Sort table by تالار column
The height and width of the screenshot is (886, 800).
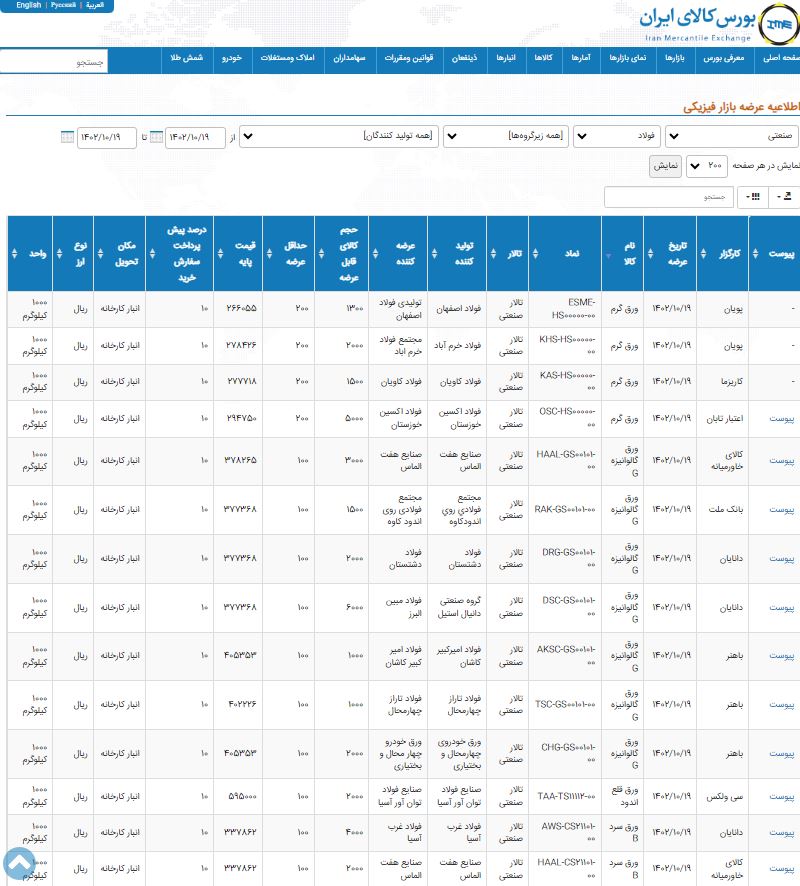[493, 254]
